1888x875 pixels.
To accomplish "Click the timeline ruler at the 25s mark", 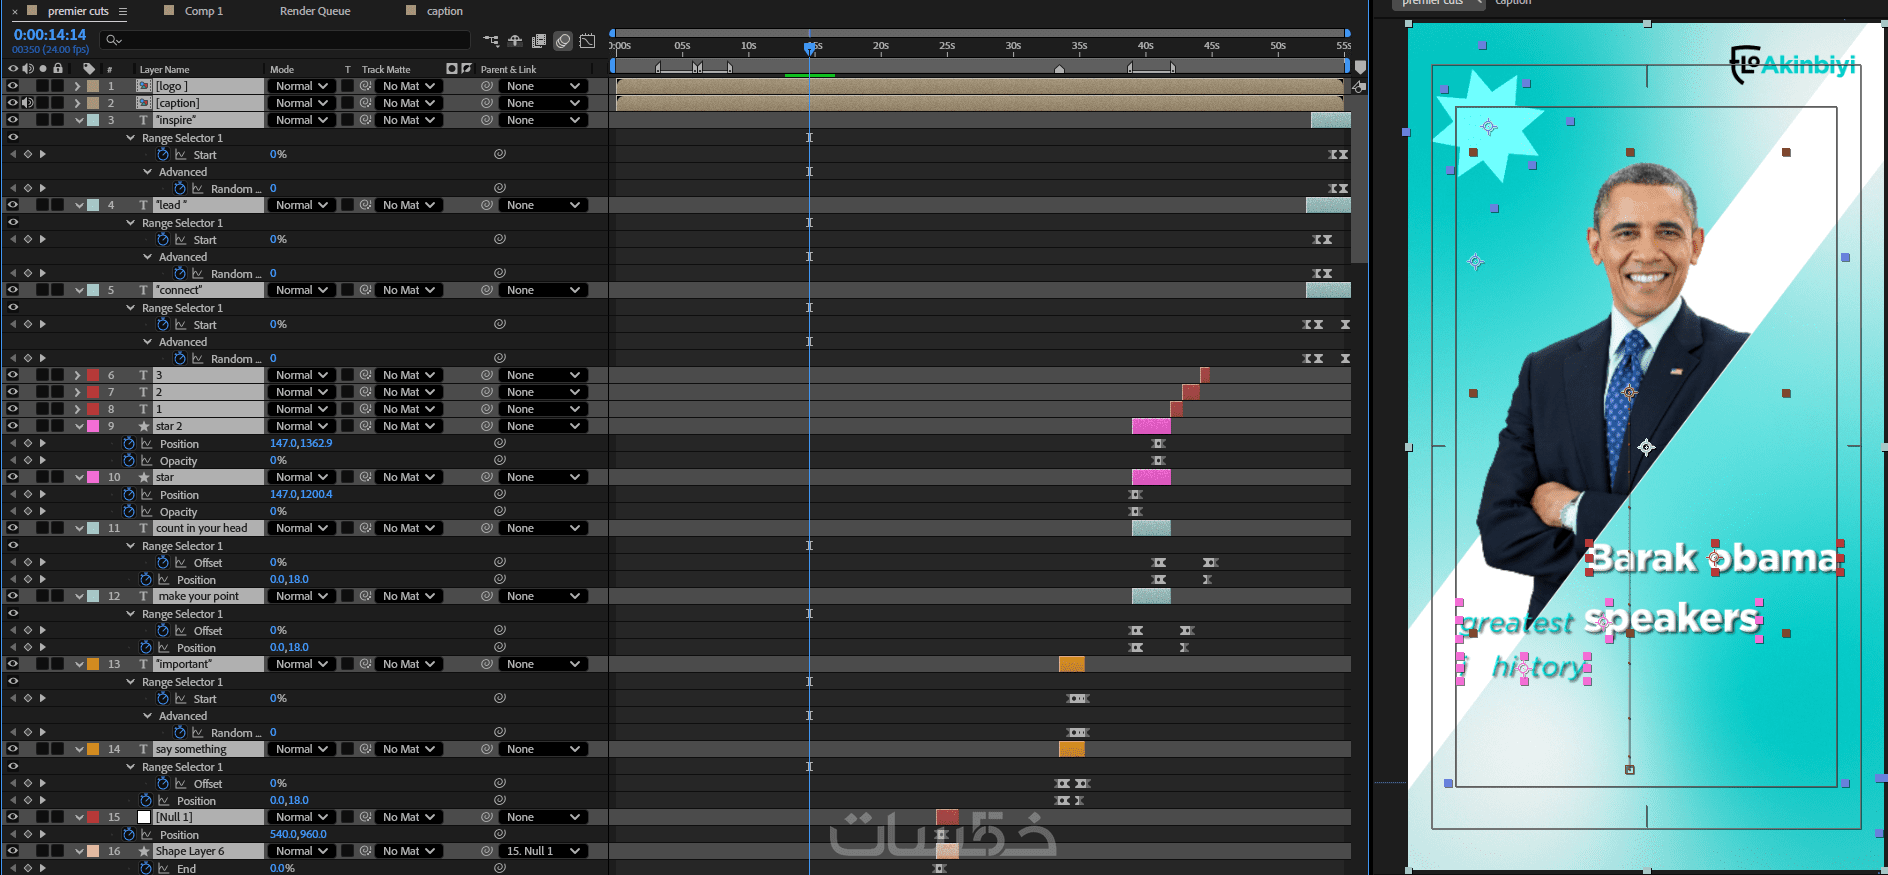I will pyautogui.click(x=946, y=46).
